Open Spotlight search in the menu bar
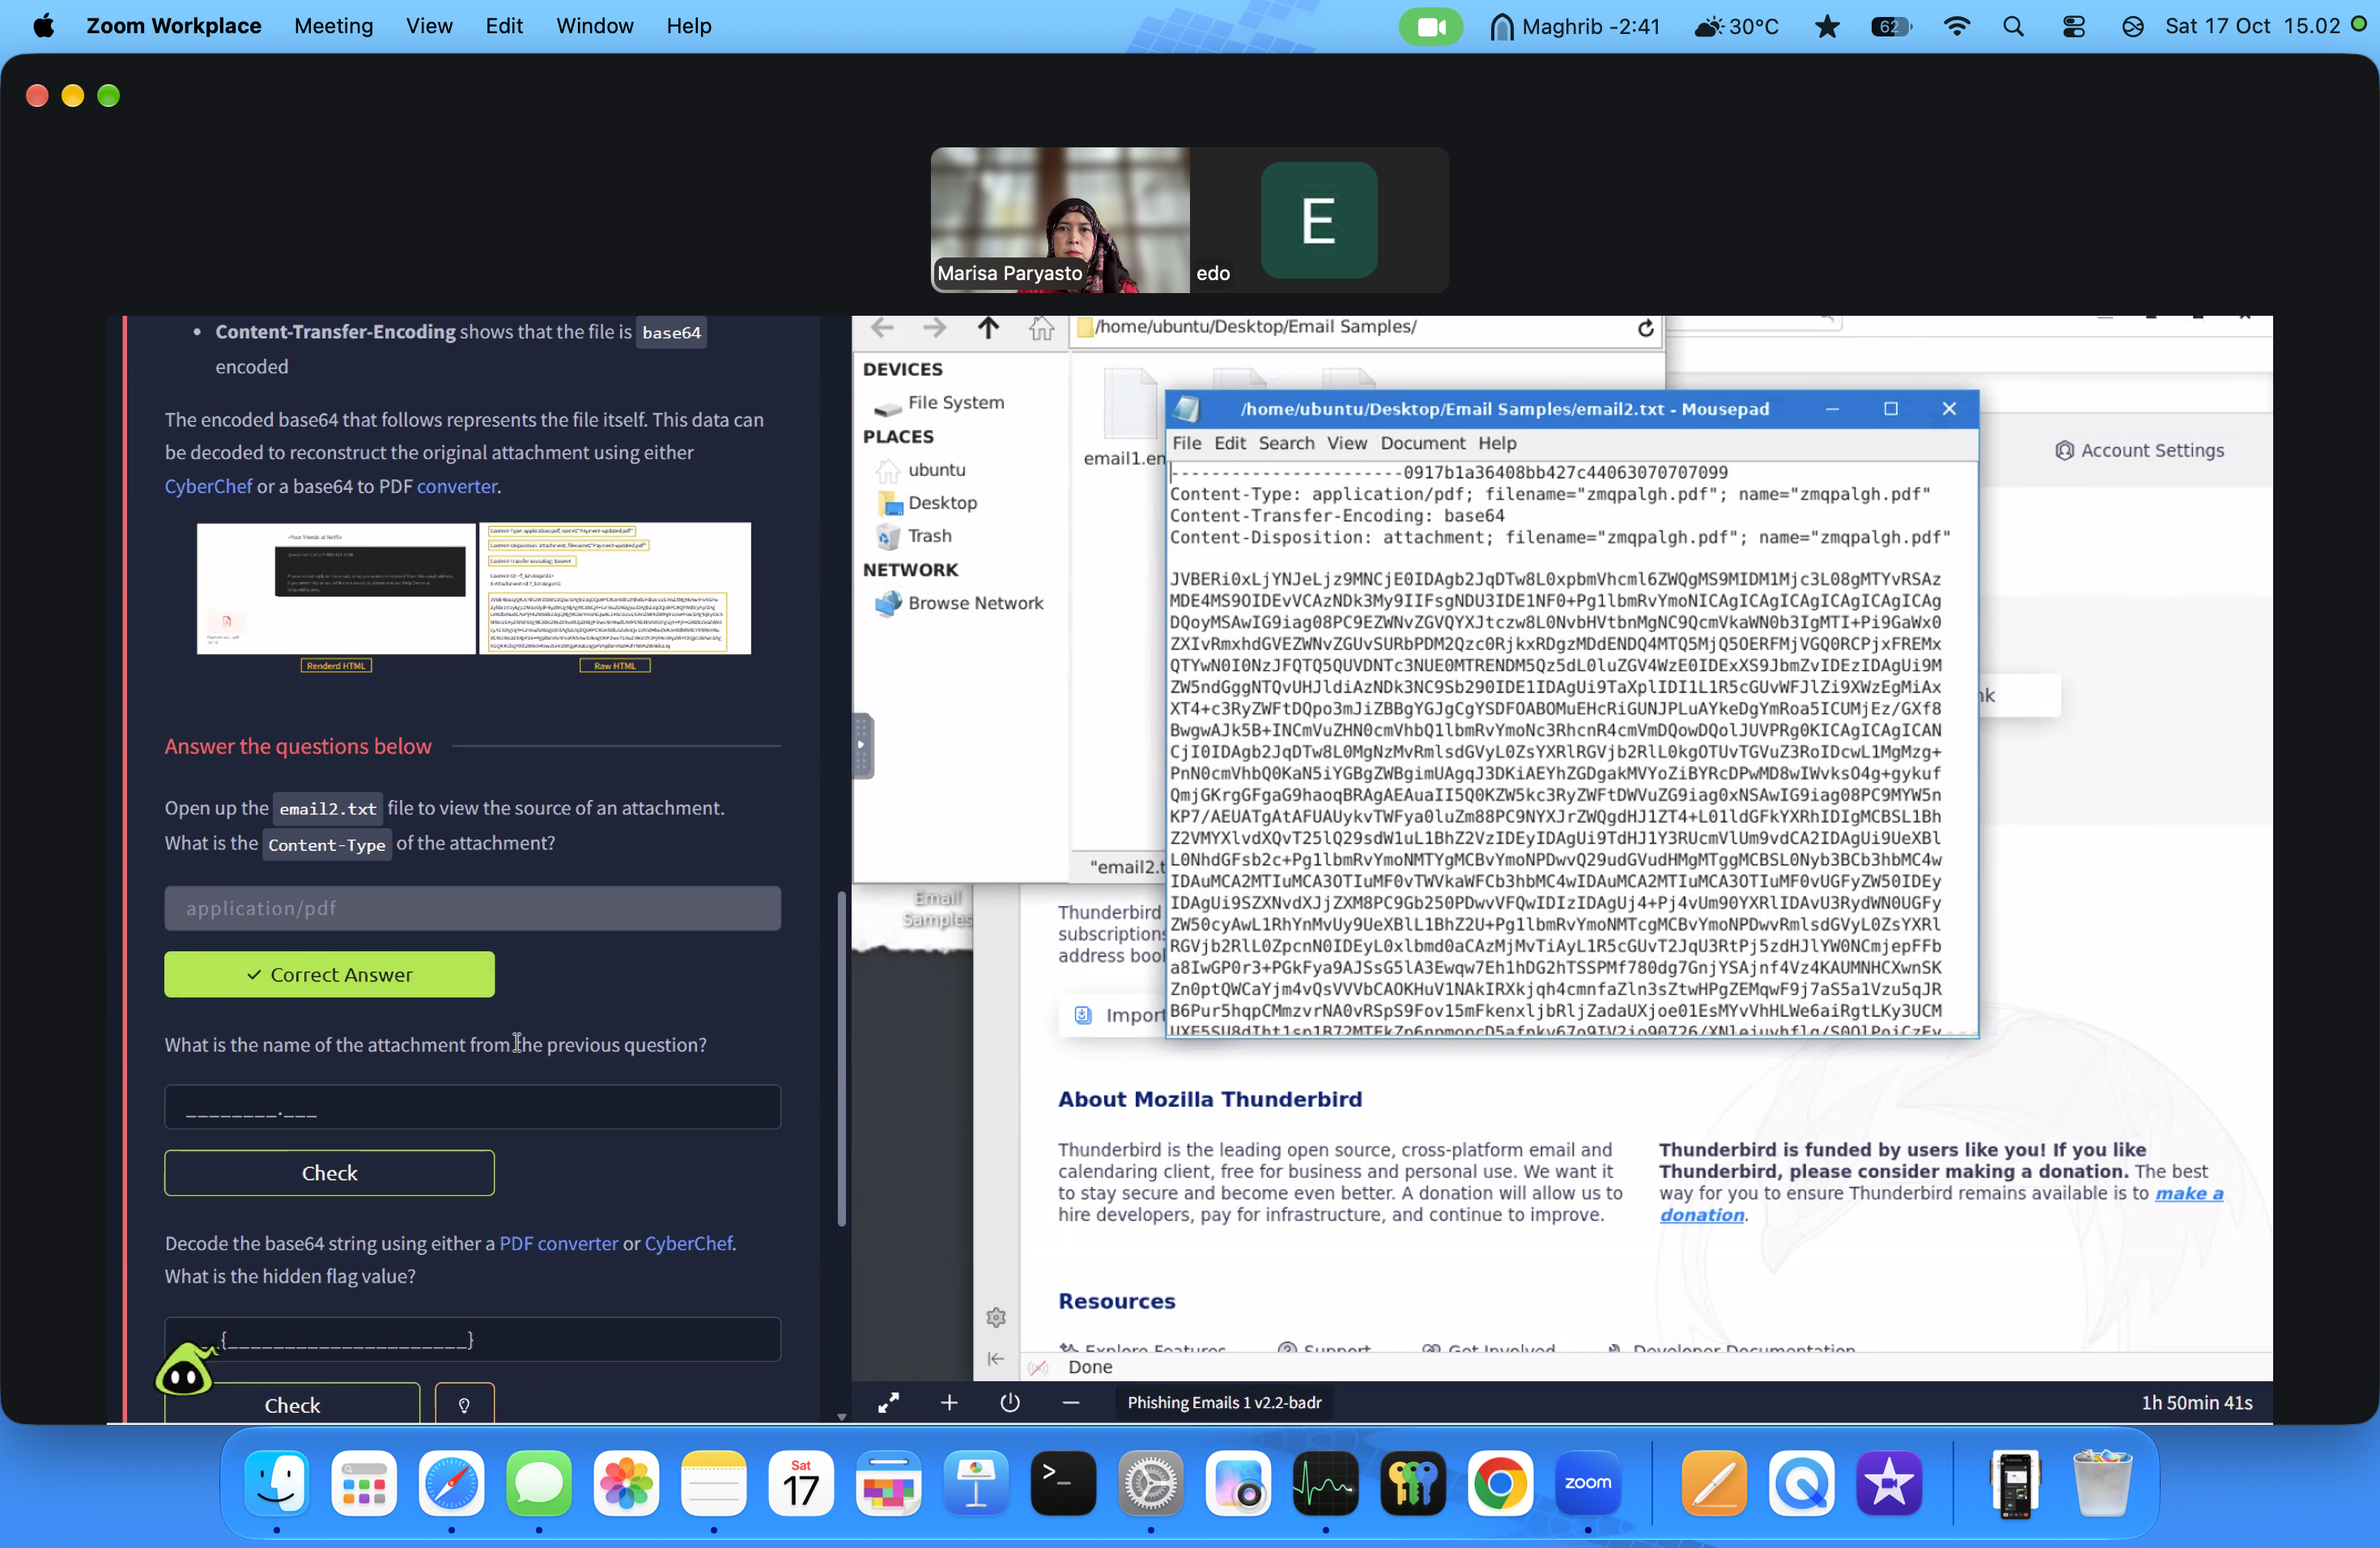 pyautogui.click(x=2013, y=26)
